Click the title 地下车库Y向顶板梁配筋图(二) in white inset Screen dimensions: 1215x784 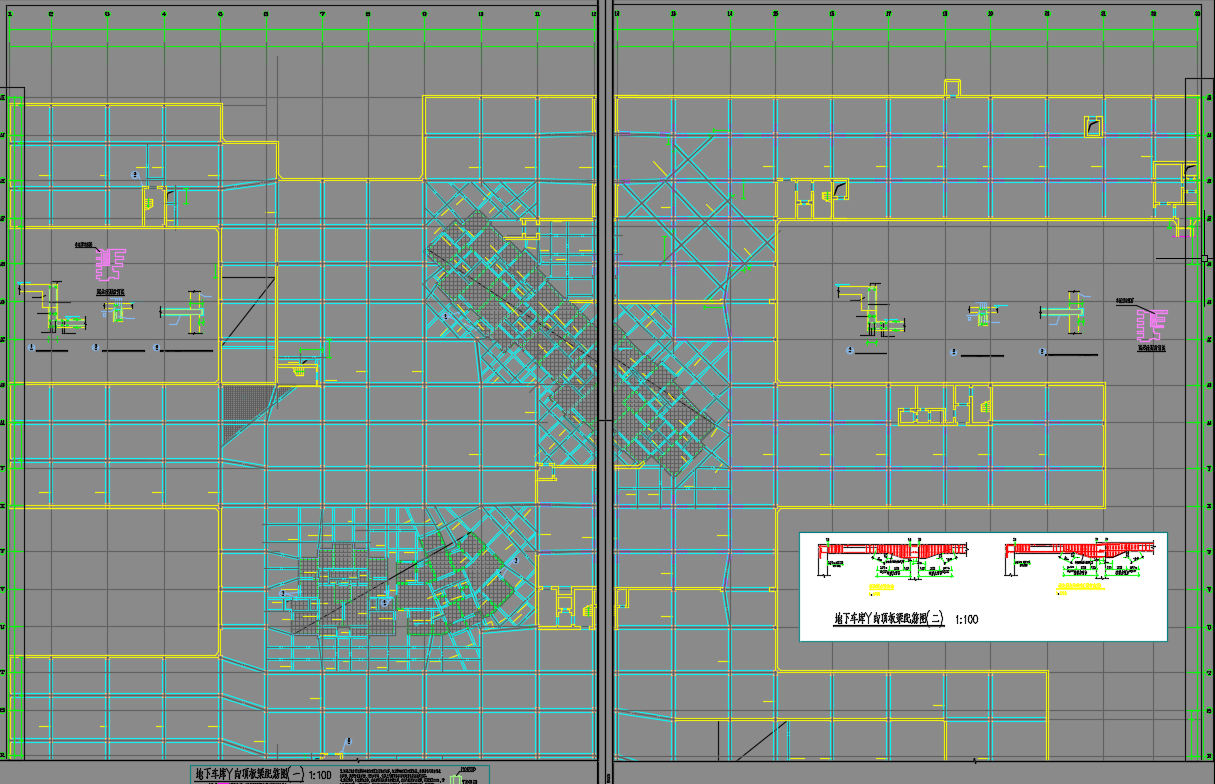(x=890, y=619)
